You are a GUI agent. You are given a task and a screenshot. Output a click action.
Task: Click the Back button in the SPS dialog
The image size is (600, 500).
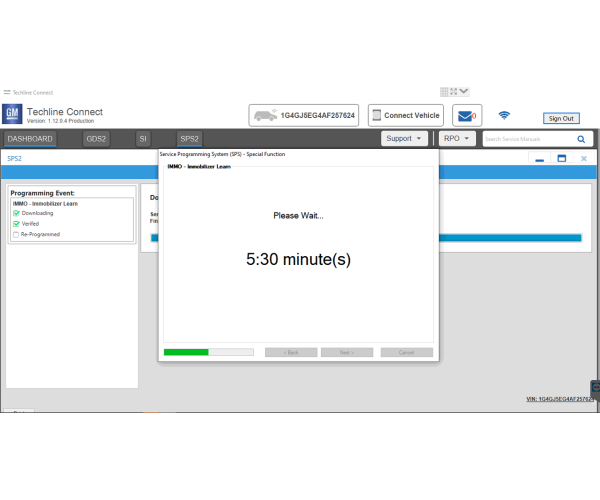pyautogui.click(x=291, y=352)
